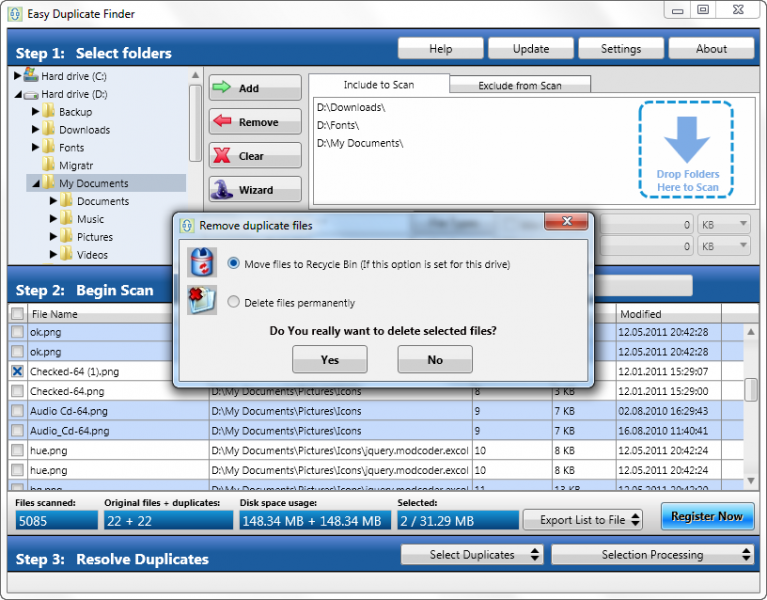Open the Select Duplicates dropdown
The image size is (767, 600).
[x=472, y=555]
